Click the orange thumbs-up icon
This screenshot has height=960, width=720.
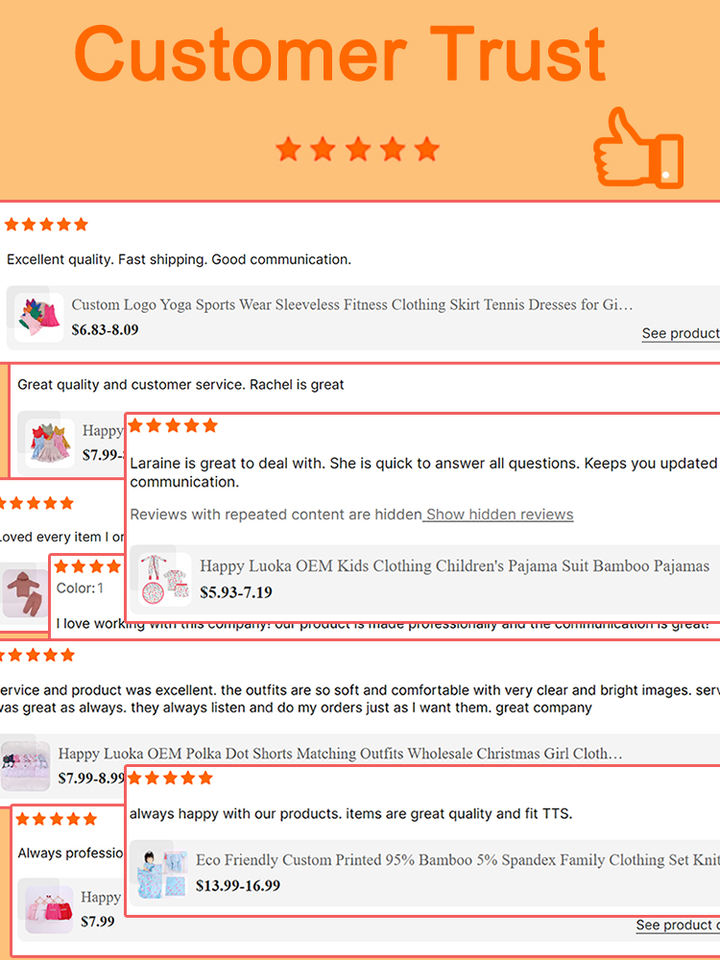638,148
